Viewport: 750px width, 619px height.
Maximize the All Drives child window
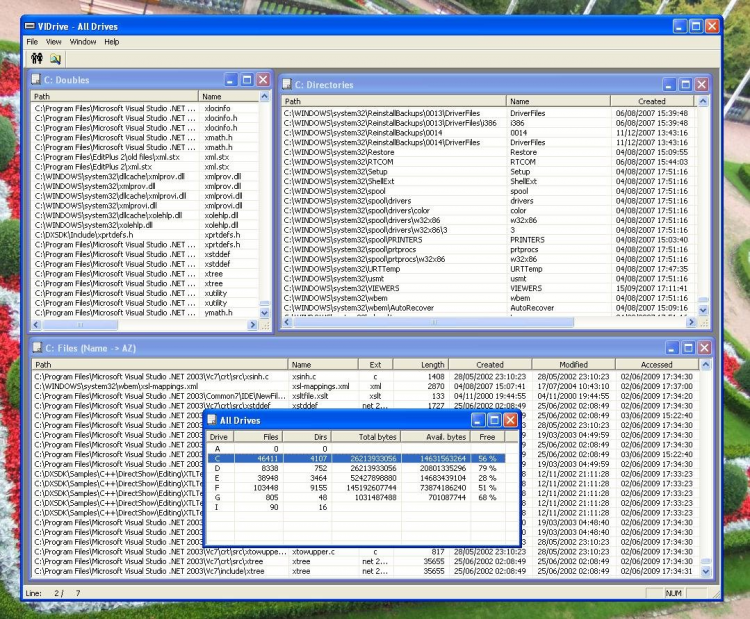point(494,421)
